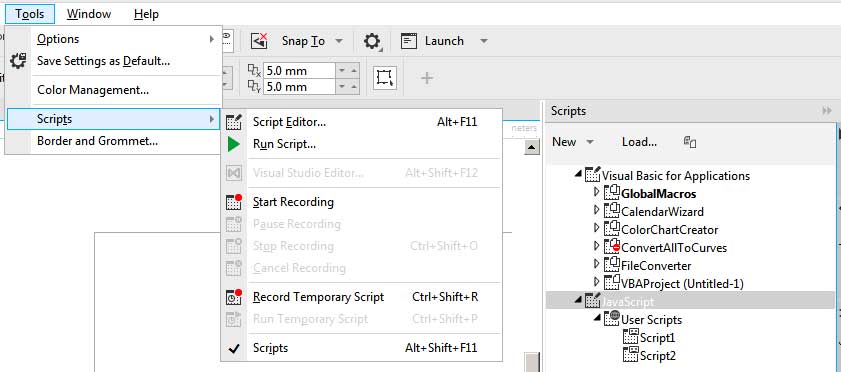
Task: Click the Start Recording icon
Action: pyautogui.click(x=234, y=202)
